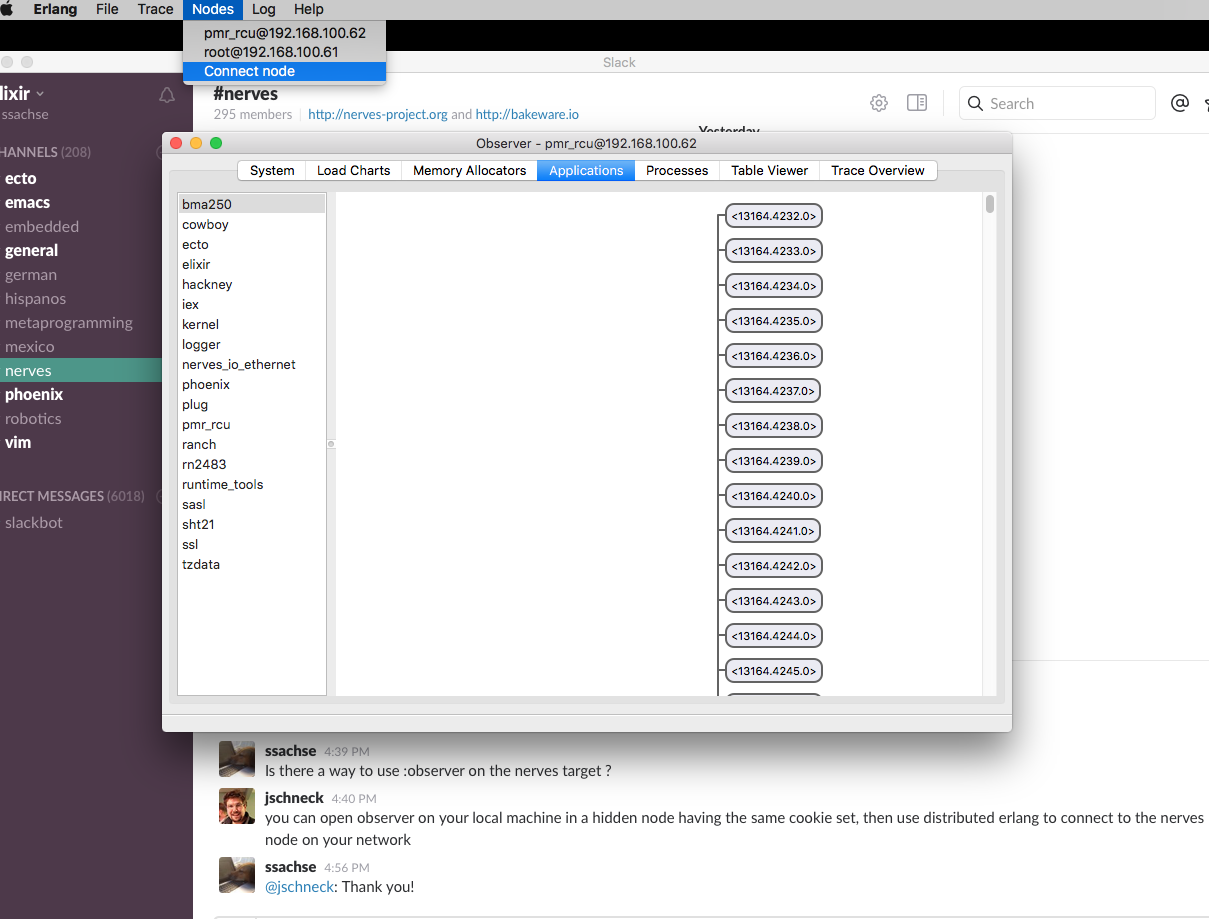Click the 295 members count
The image size is (1209, 919).
253,115
